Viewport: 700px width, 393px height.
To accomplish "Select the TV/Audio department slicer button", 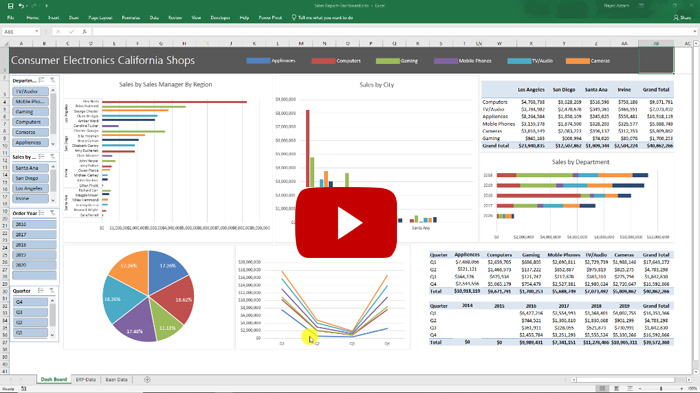I will 31,92.
